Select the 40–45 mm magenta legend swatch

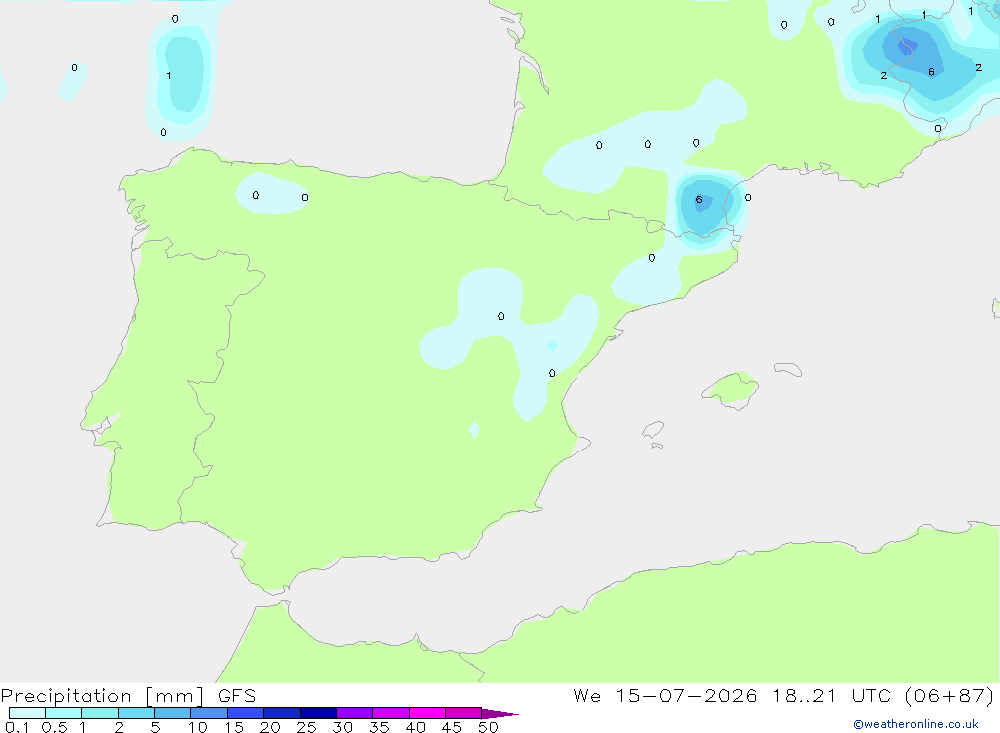[427, 713]
